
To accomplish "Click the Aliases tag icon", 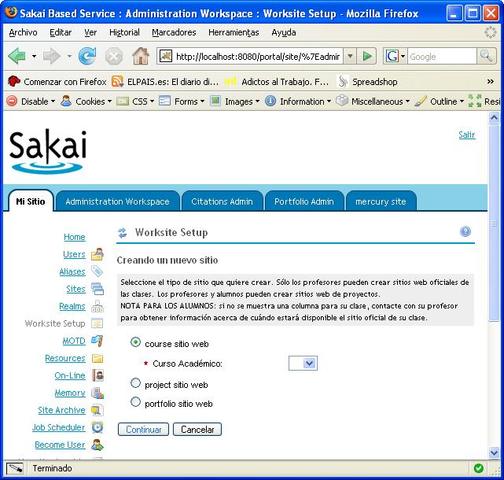I will 97,271.
